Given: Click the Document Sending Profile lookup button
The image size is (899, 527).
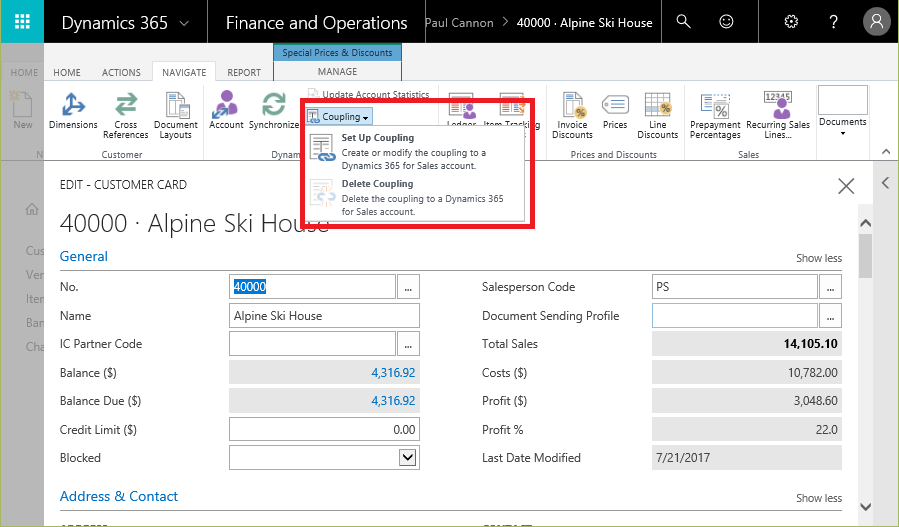Looking at the screenshot, I should coord(830,315).
